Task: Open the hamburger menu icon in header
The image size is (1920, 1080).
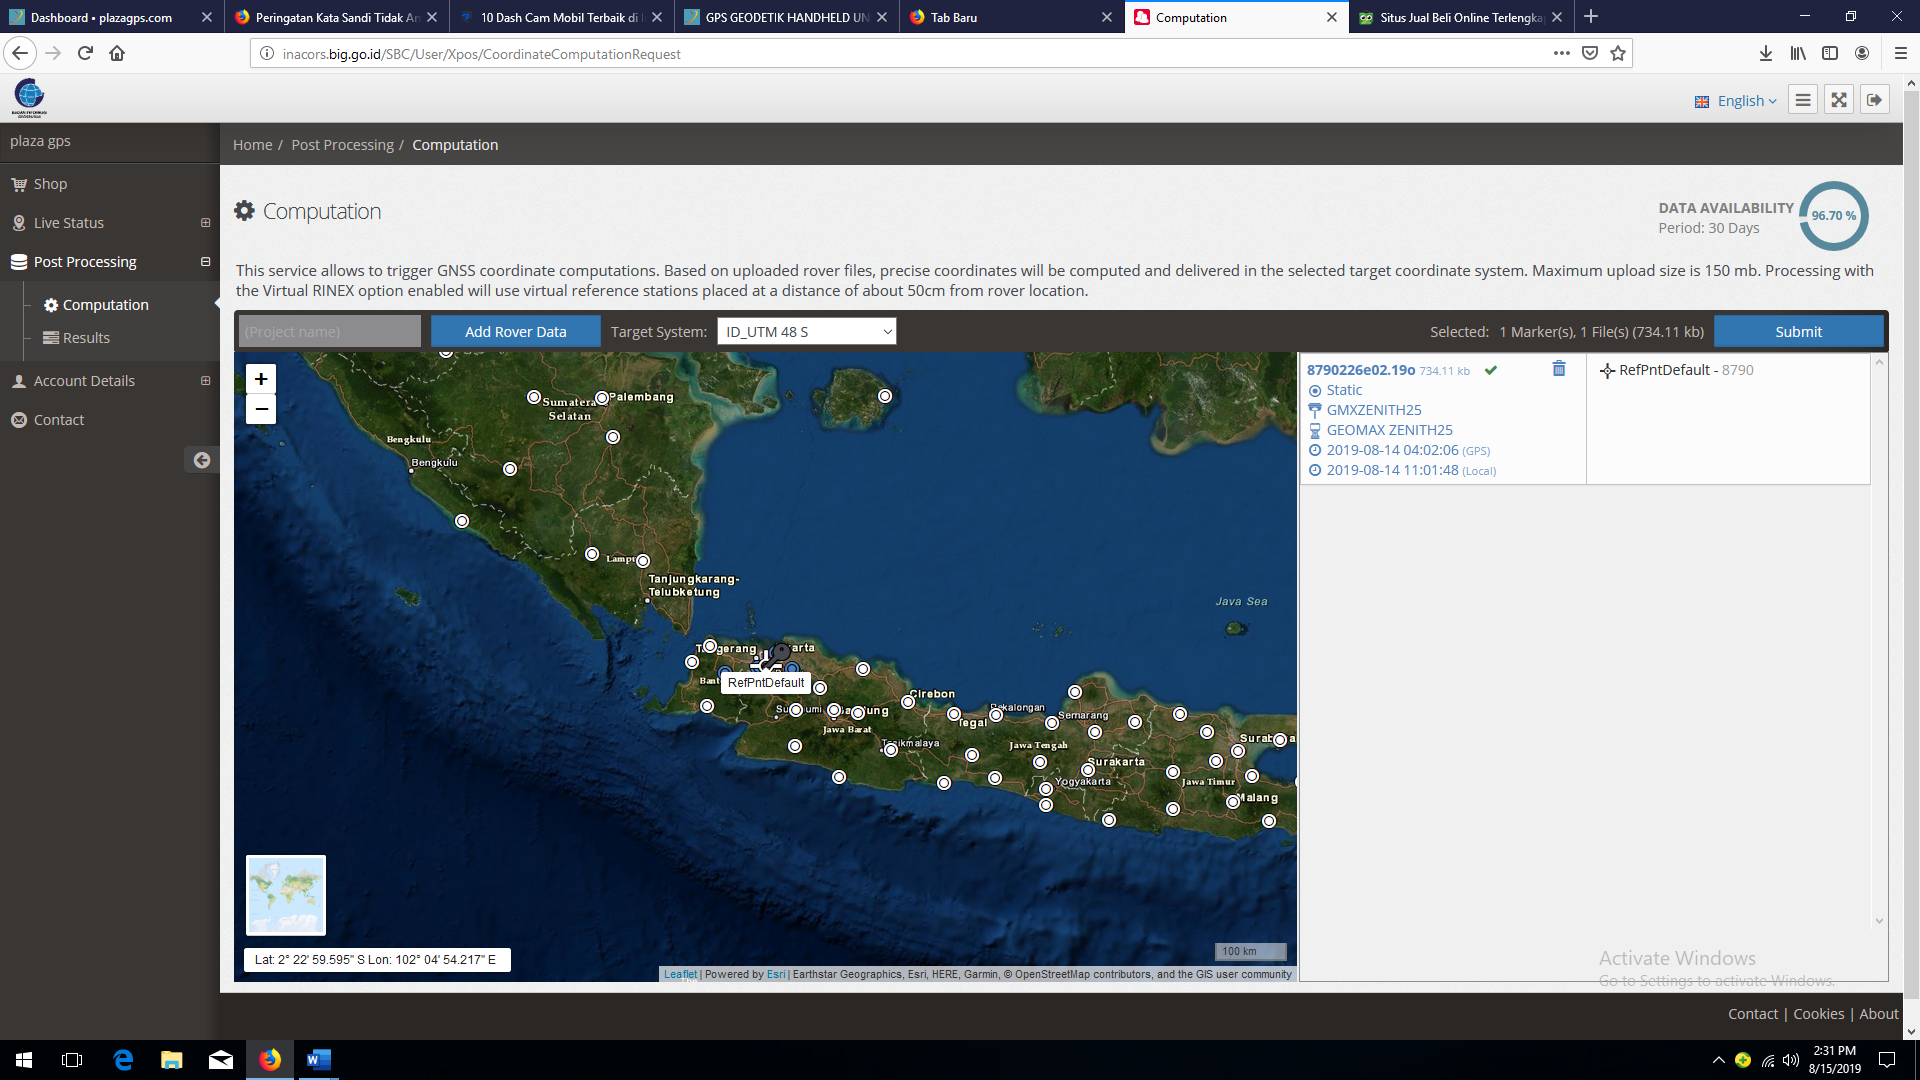Action: click(x=1802, y=100)
